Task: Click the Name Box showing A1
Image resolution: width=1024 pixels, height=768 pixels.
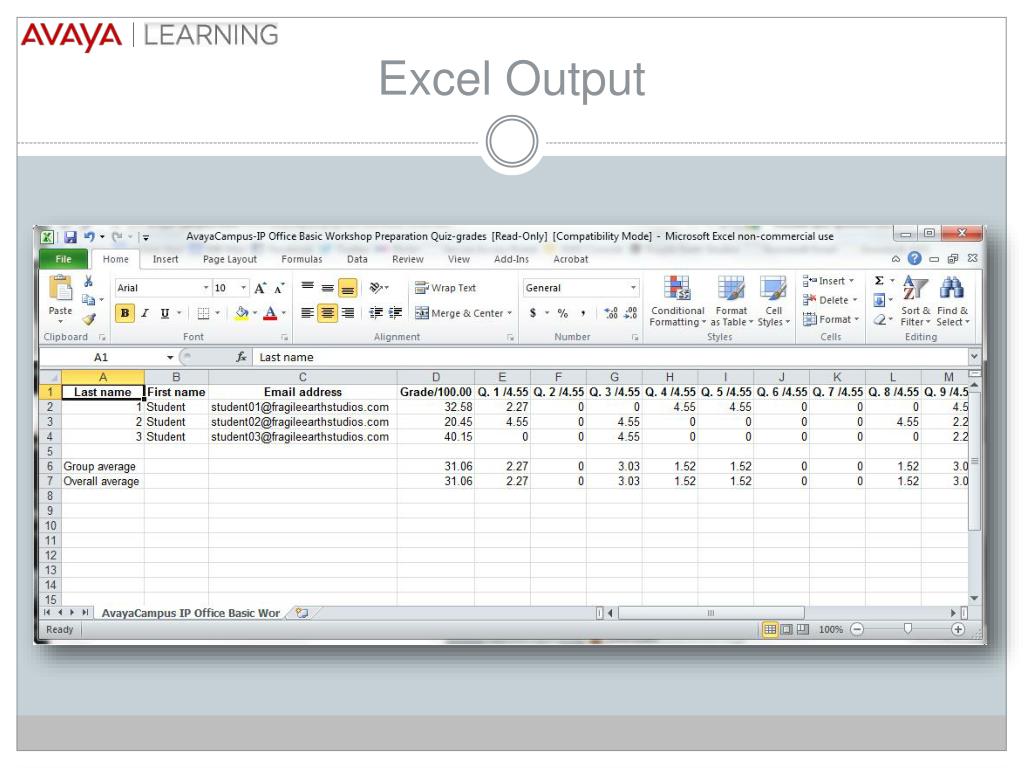Action: [x=101, y=357]
